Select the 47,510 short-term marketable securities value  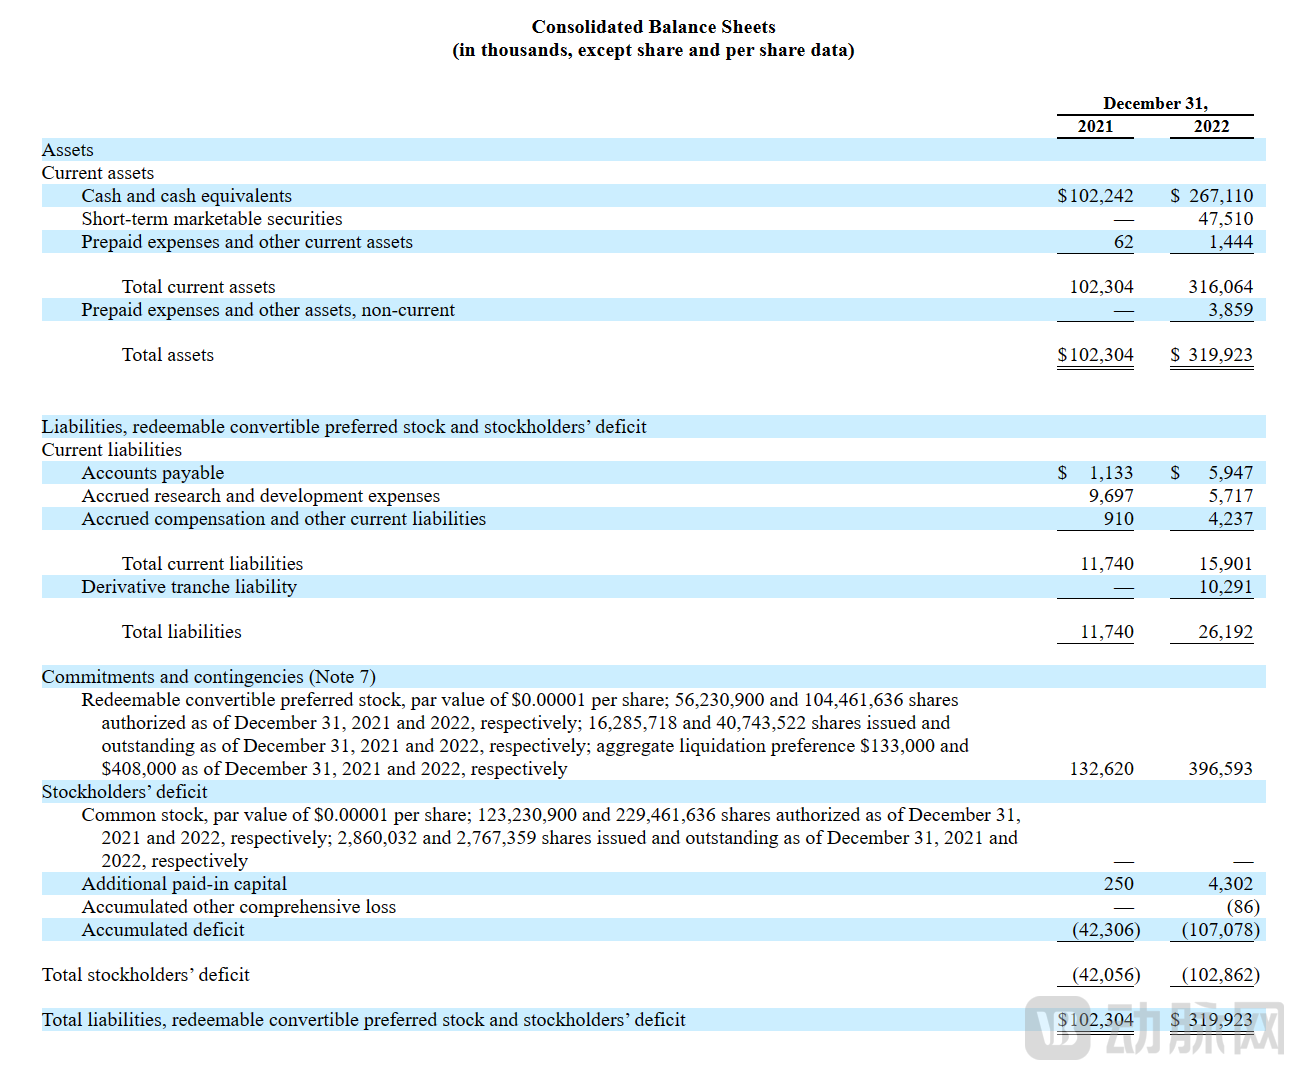1225,219
